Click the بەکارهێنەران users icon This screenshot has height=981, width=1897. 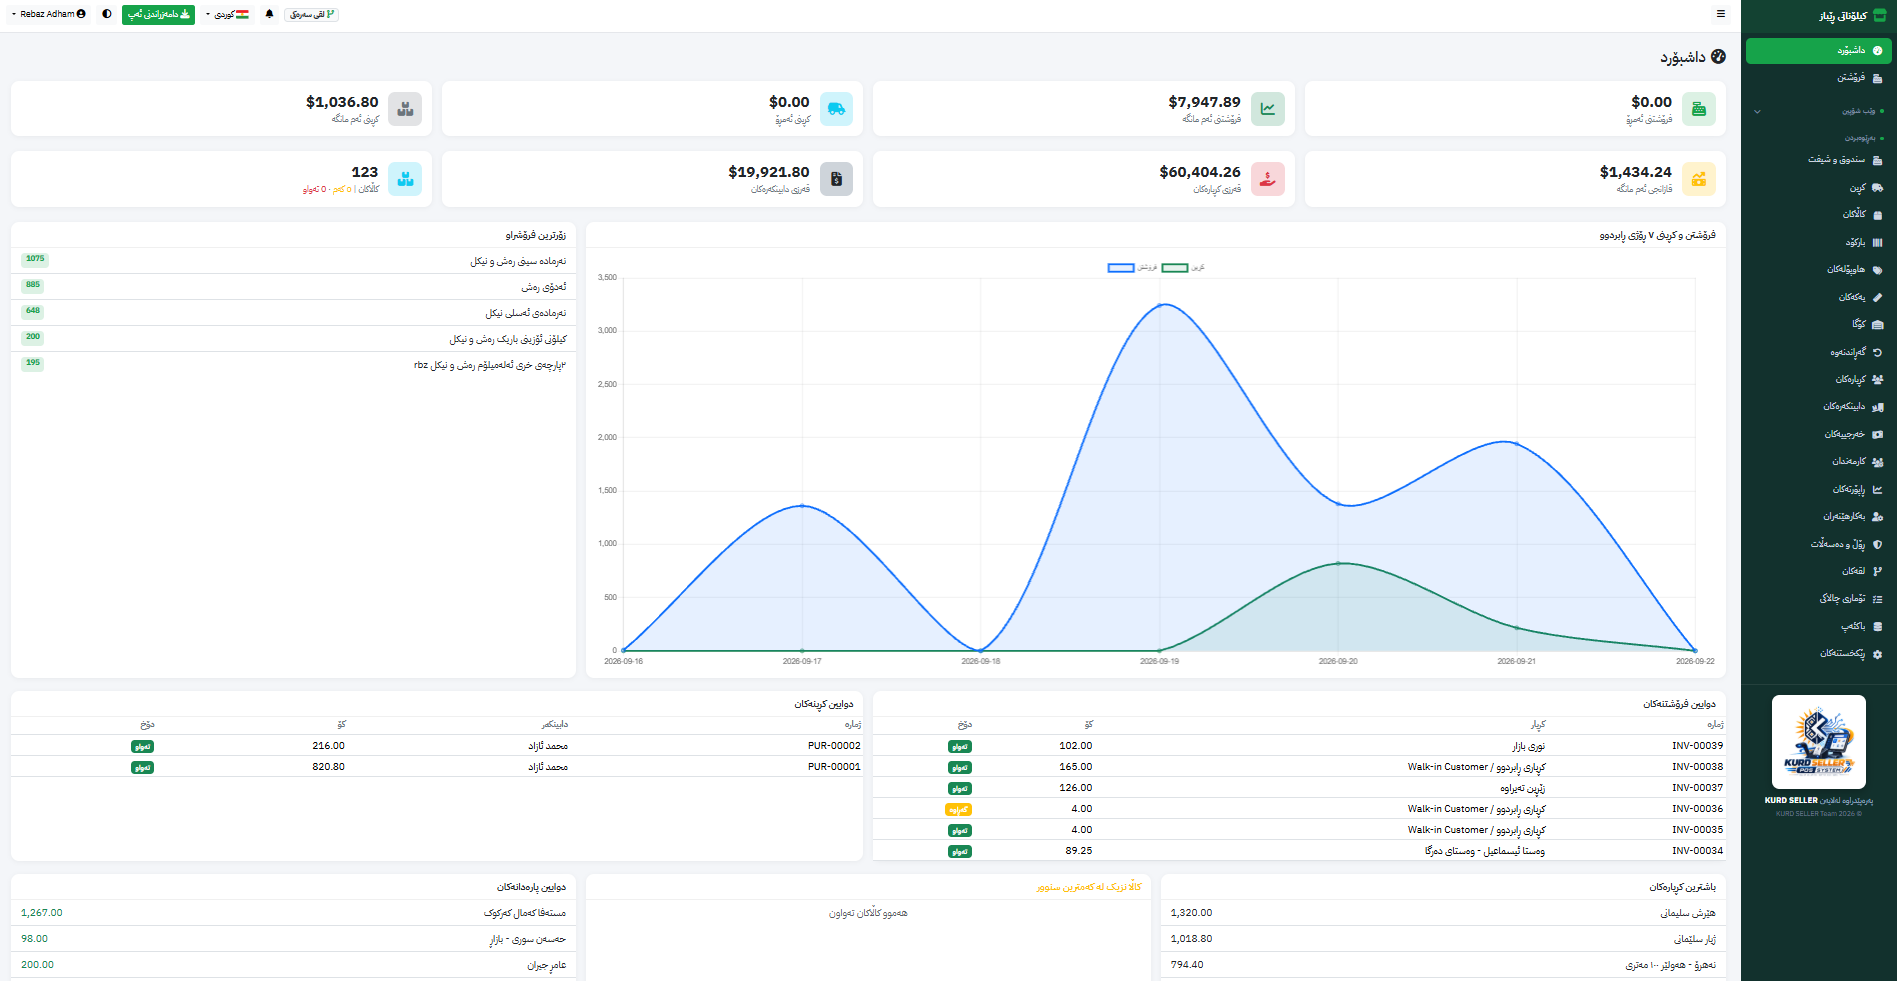[x=1877, y=516]
